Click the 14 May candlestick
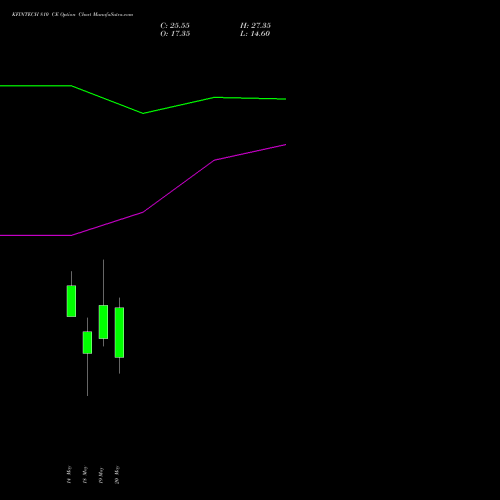This screenshot has width=500, height=500. [x=71, y=301]
